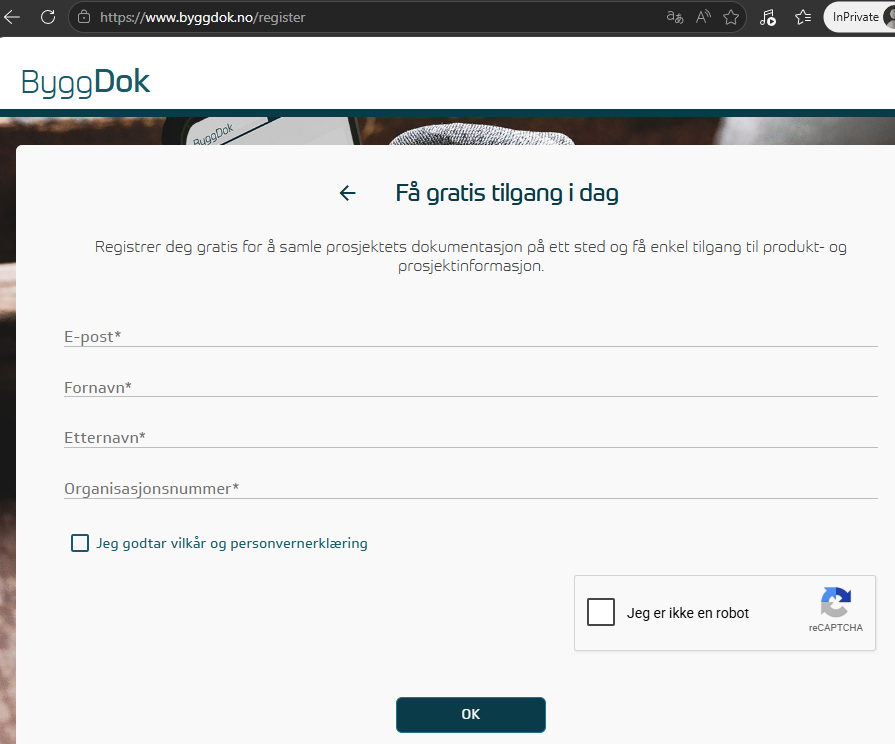
Task: Check the Jeg er ikke en robot box
Action: 601,612
